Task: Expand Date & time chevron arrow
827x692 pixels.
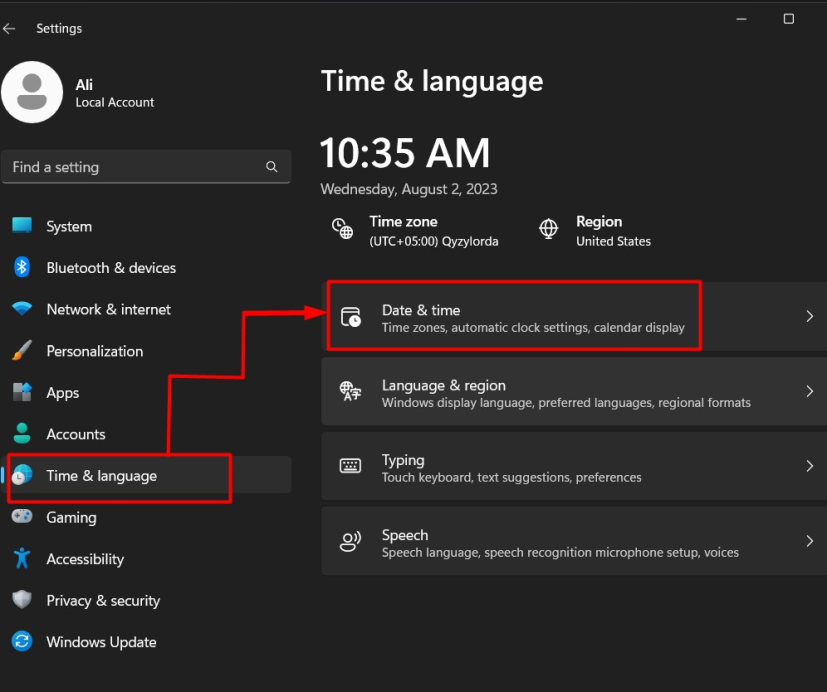Action: coord(809,316)
